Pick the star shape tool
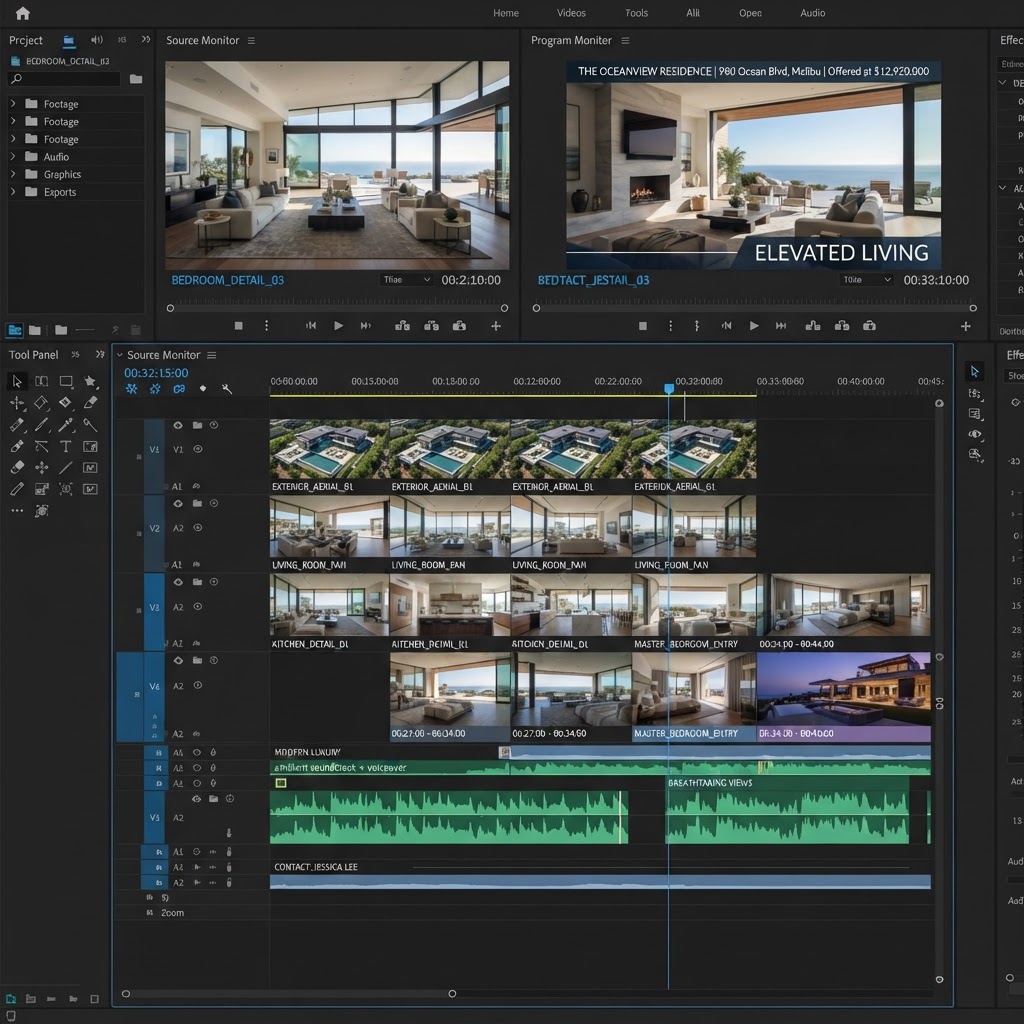This screenshot has width=1024, height=1024. pos(90,381)
